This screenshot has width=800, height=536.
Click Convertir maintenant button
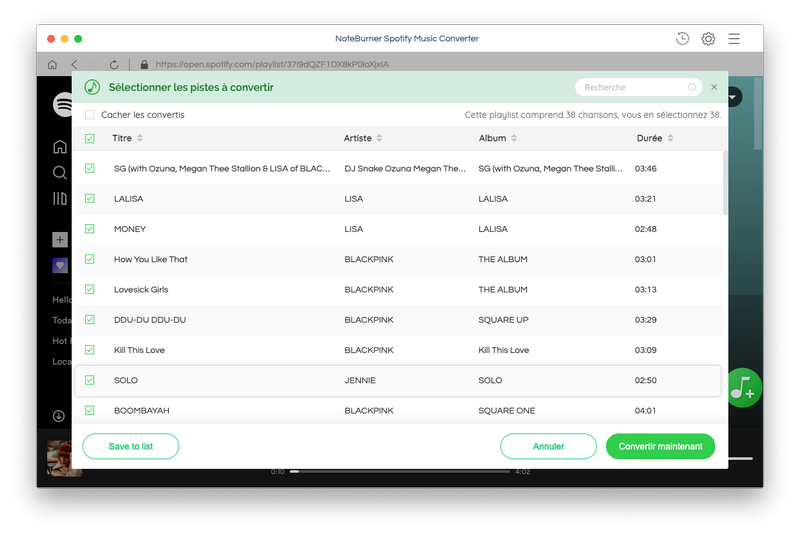[661, 446]
